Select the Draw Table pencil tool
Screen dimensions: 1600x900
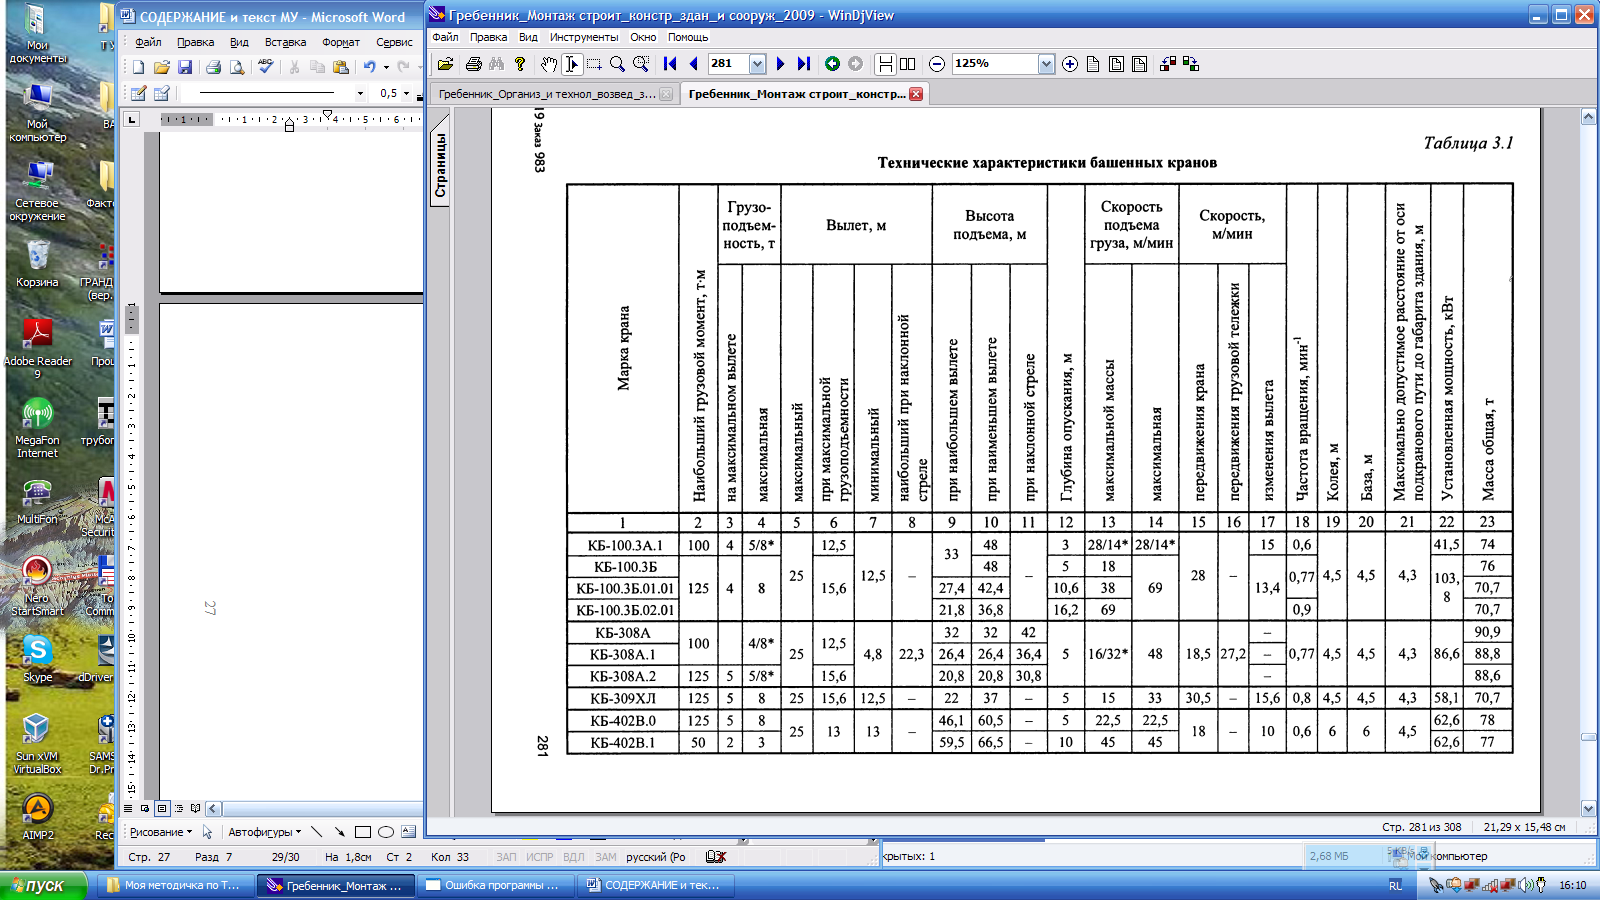click(x=138, y=93)
